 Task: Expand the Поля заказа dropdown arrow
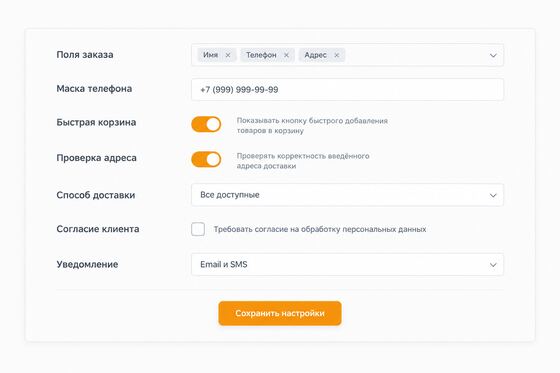(493, 55)
